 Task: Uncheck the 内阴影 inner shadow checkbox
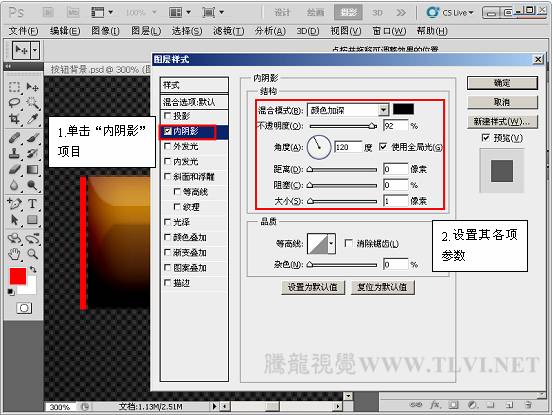168,131
